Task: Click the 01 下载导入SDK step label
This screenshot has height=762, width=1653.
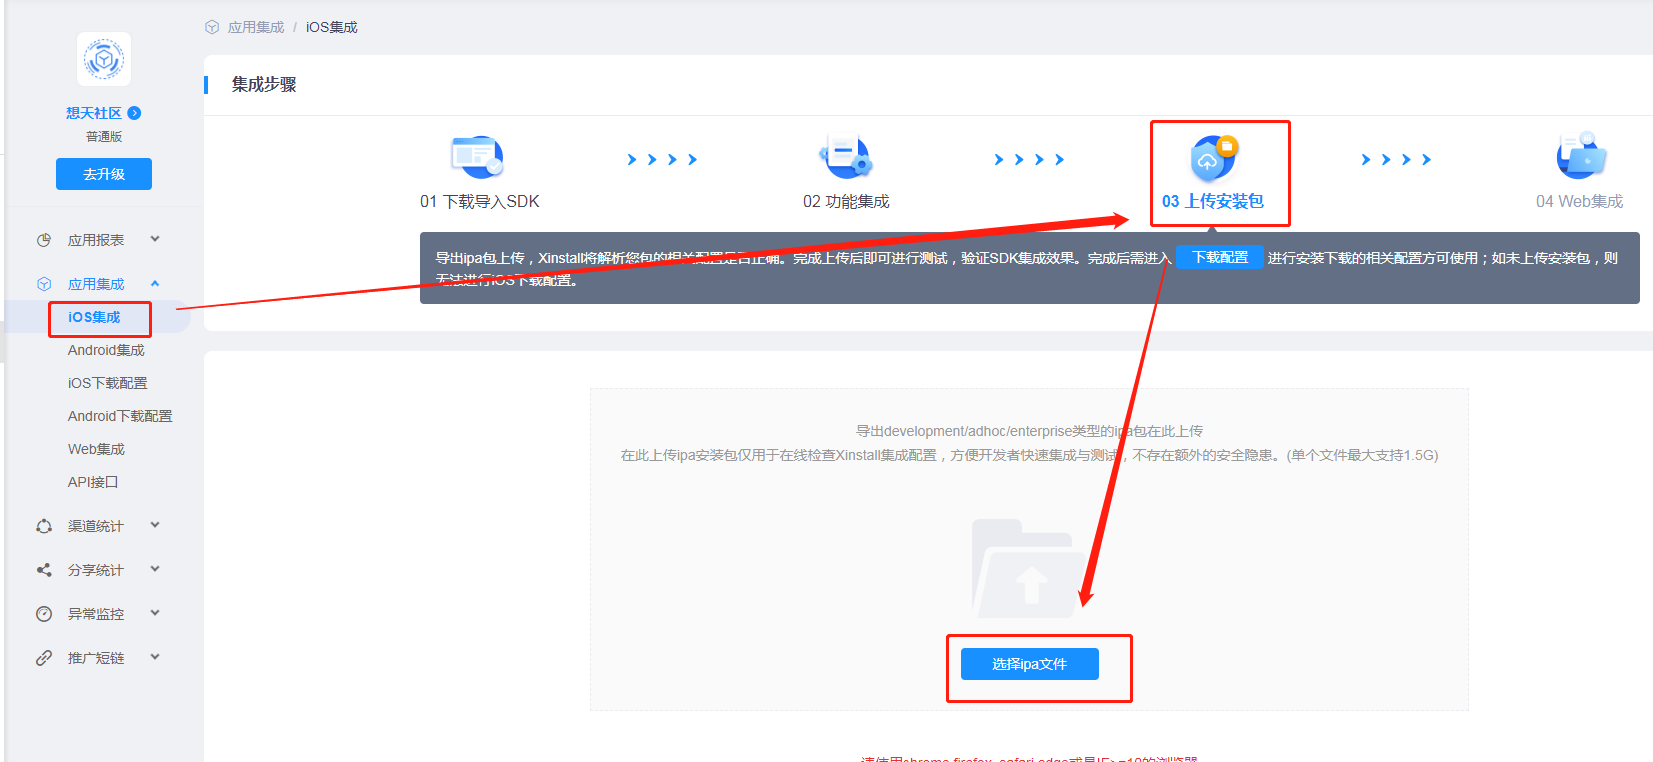Action: [480, 201]
